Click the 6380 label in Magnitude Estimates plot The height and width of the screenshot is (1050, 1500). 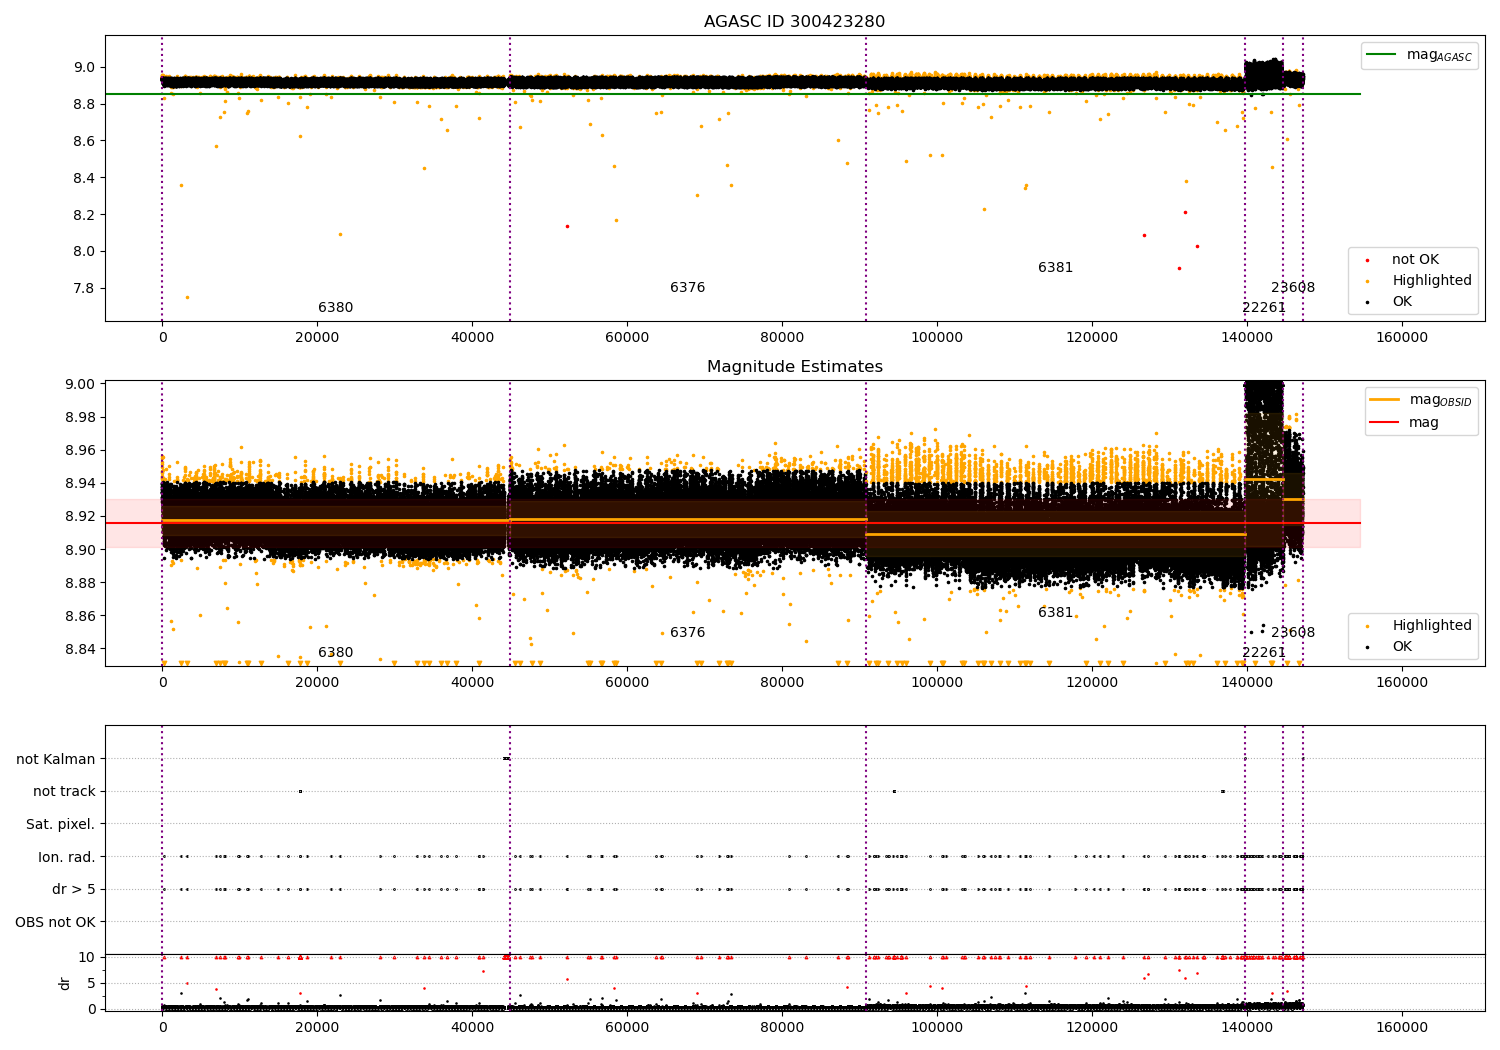pyautogui.click(x=335, y=653)
